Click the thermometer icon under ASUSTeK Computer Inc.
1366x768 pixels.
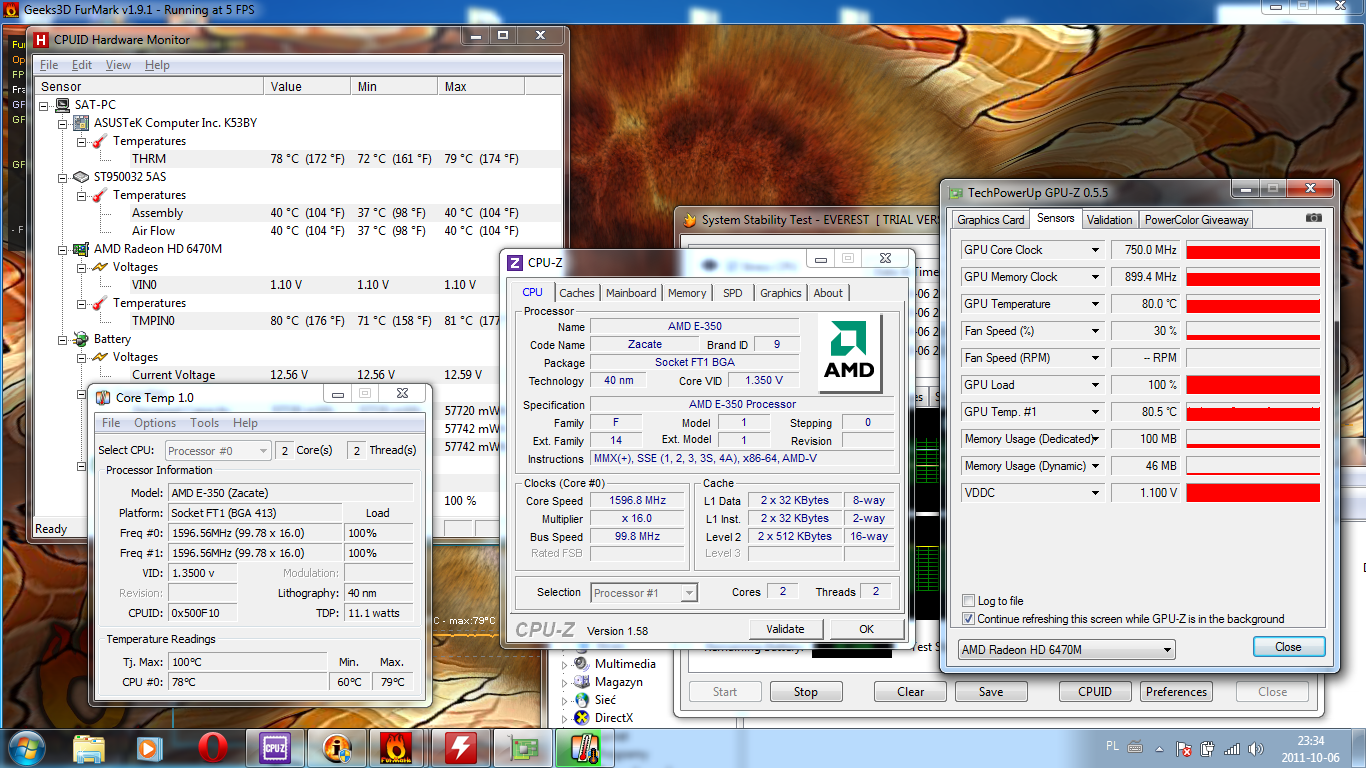pyautogui.click(x=100, y=141)
